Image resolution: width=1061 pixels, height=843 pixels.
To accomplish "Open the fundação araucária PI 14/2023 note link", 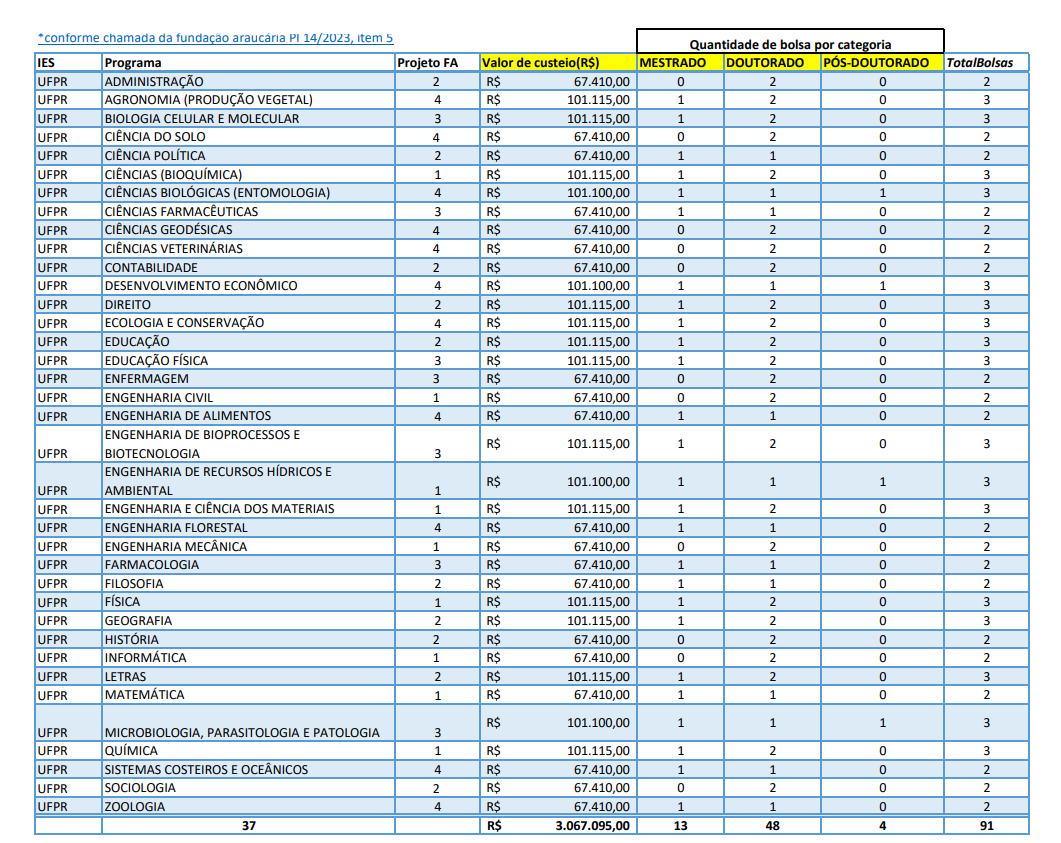I will point(216,38).
